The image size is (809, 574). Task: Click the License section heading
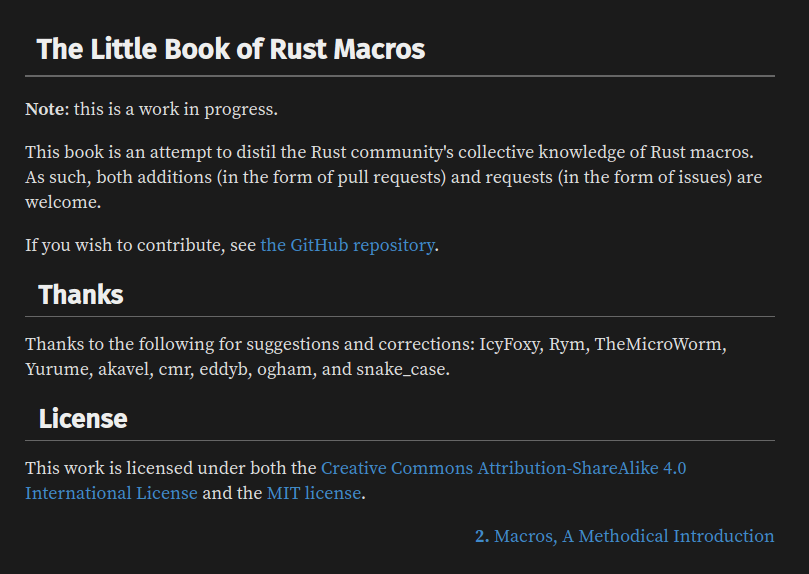pyautogui.click(x=83, y=419)
